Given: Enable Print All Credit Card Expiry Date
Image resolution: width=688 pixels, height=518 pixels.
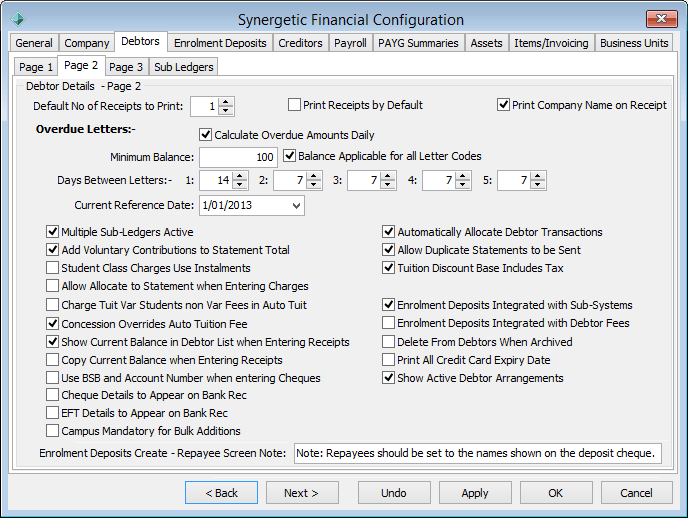Looking at the screenshot, I should 388,360.
